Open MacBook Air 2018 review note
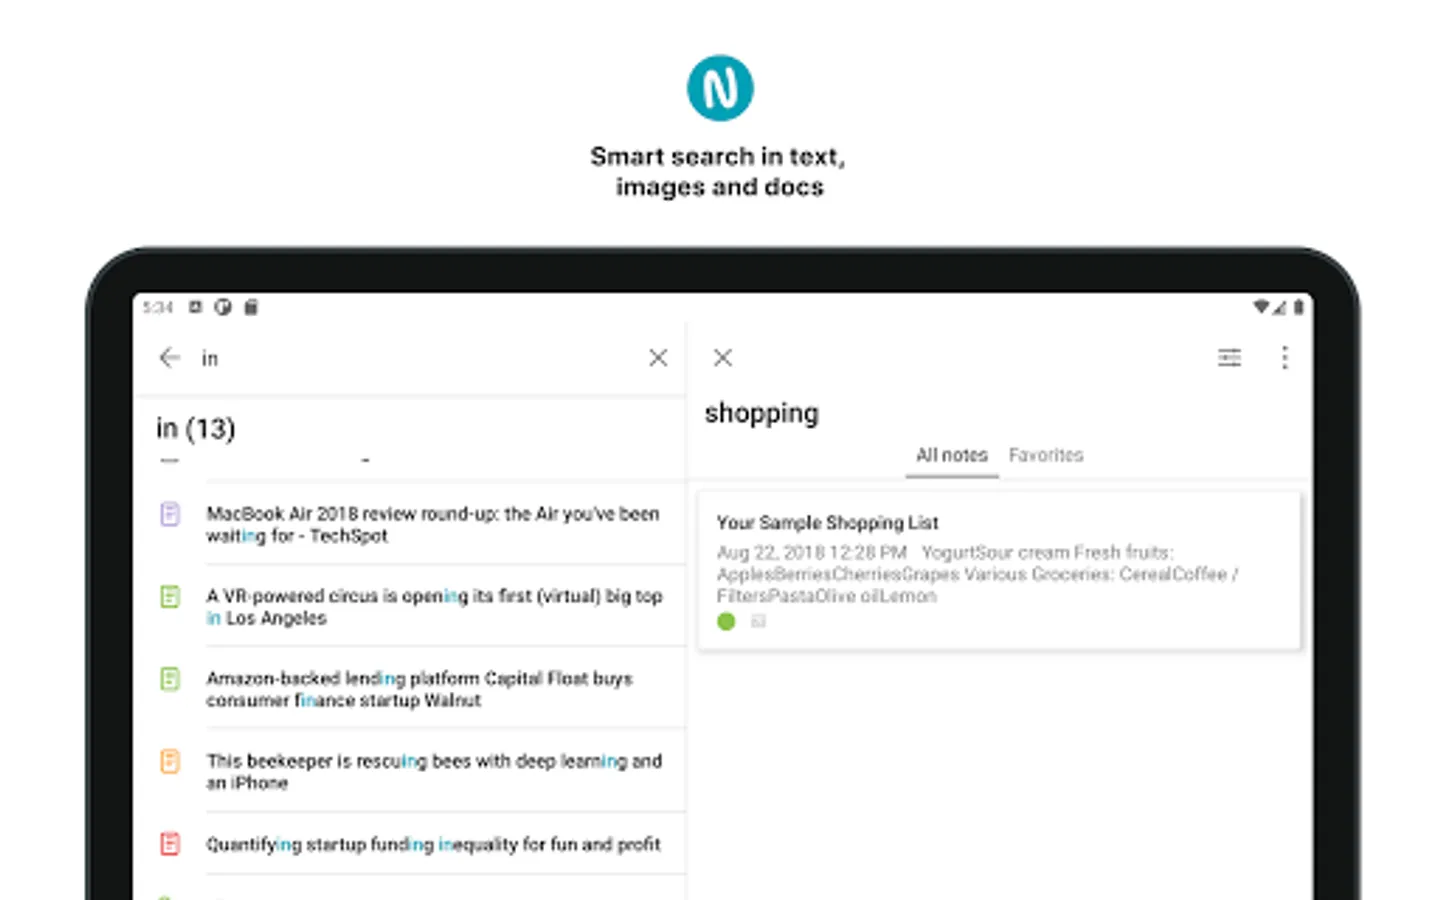Viewport: 1440px width, 900px height. (x=432, y=525)
